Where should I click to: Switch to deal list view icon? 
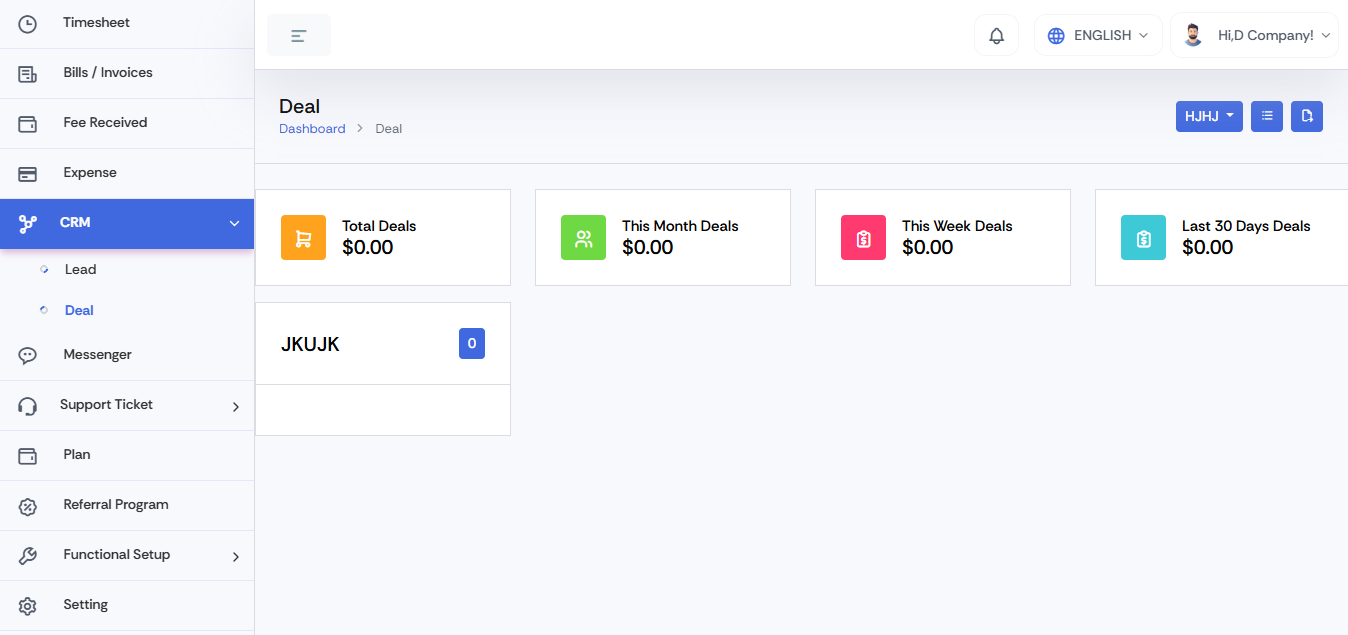[1267, 116]
